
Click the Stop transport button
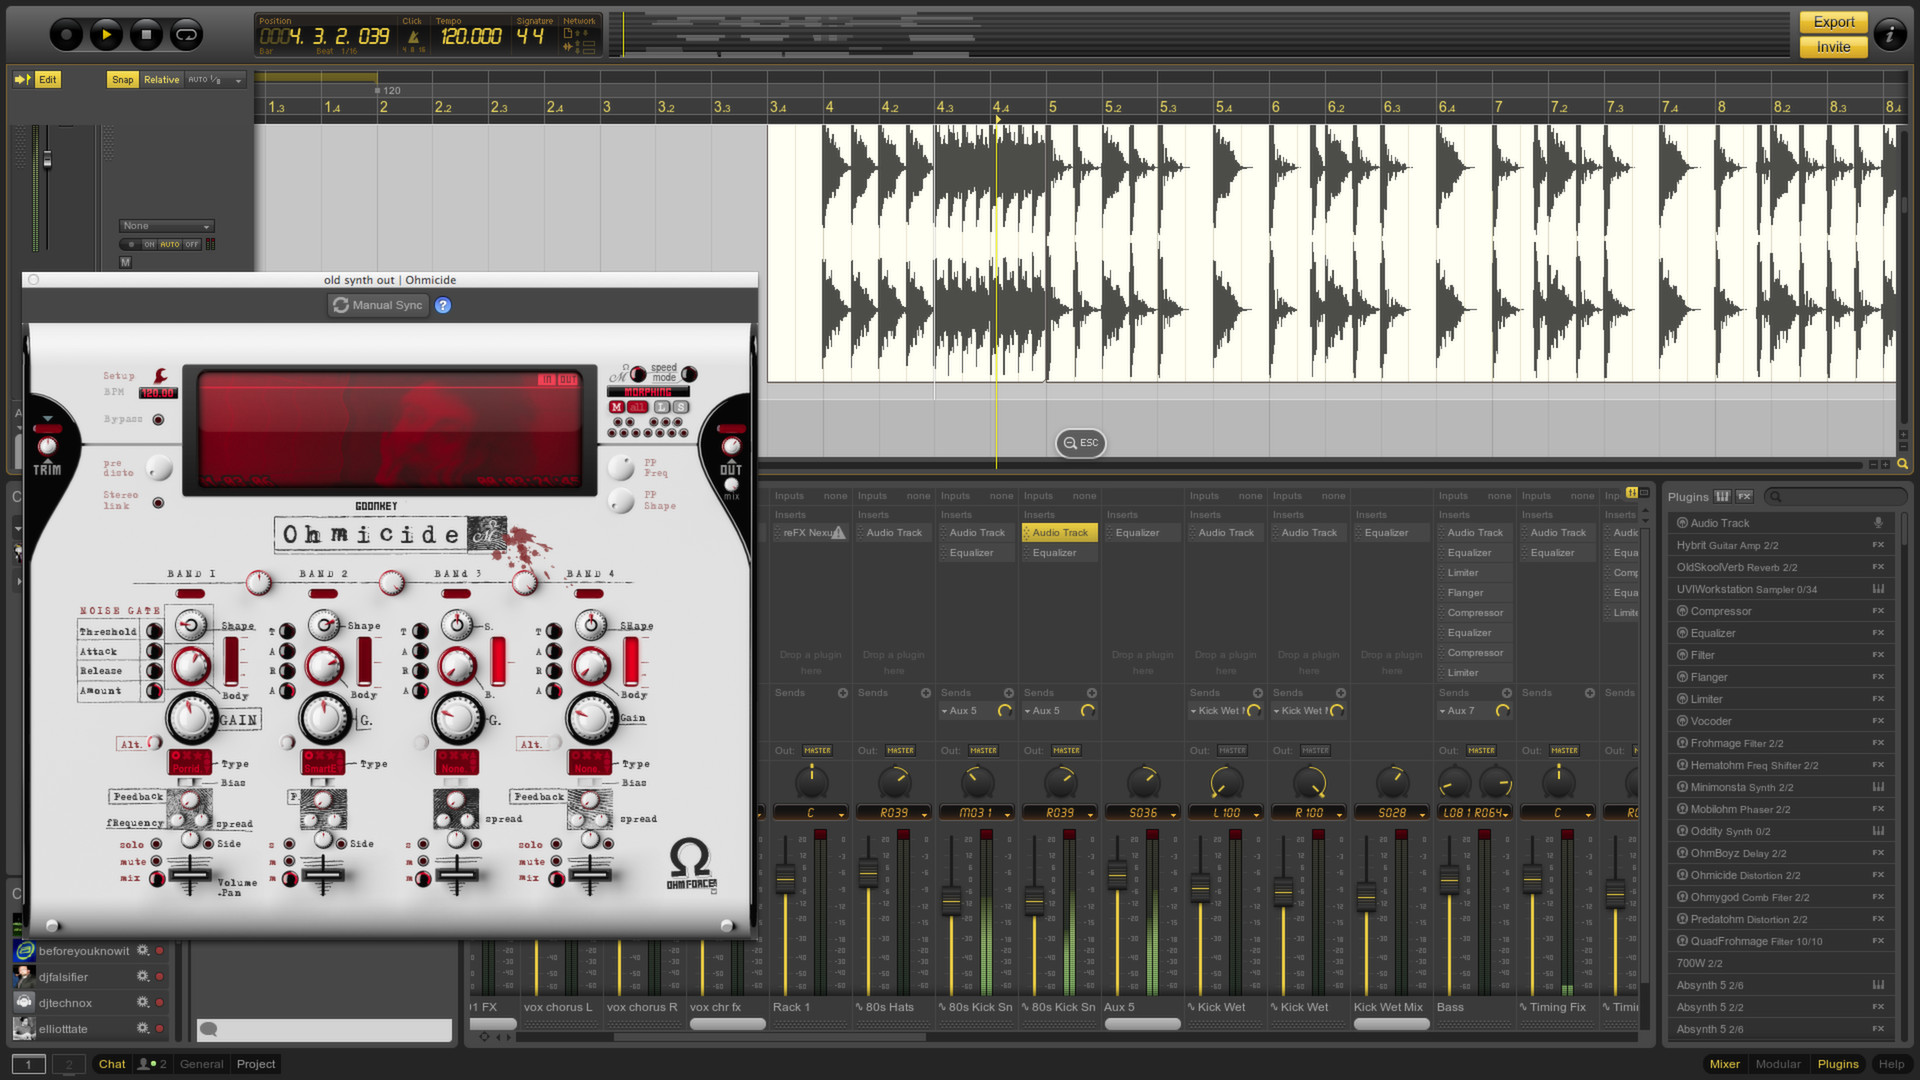click(x=146, y=34)
